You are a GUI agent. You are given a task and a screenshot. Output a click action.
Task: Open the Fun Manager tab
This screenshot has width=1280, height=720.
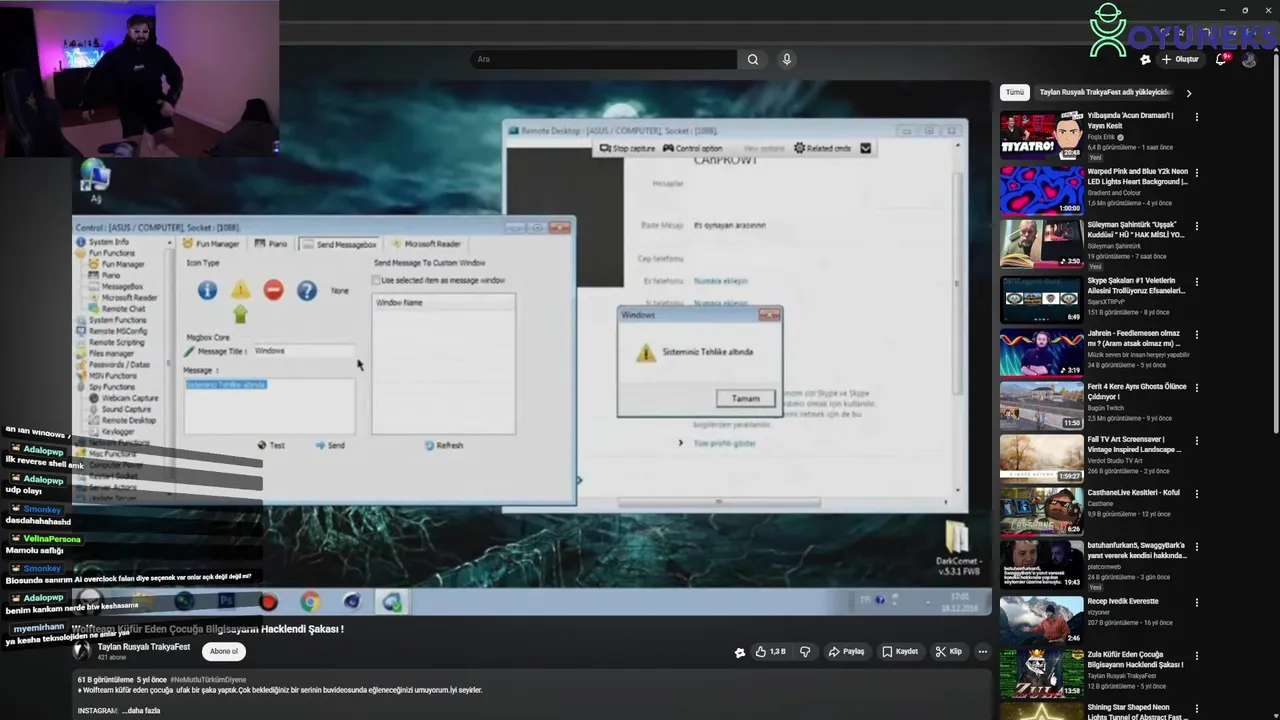pos(211,244)
